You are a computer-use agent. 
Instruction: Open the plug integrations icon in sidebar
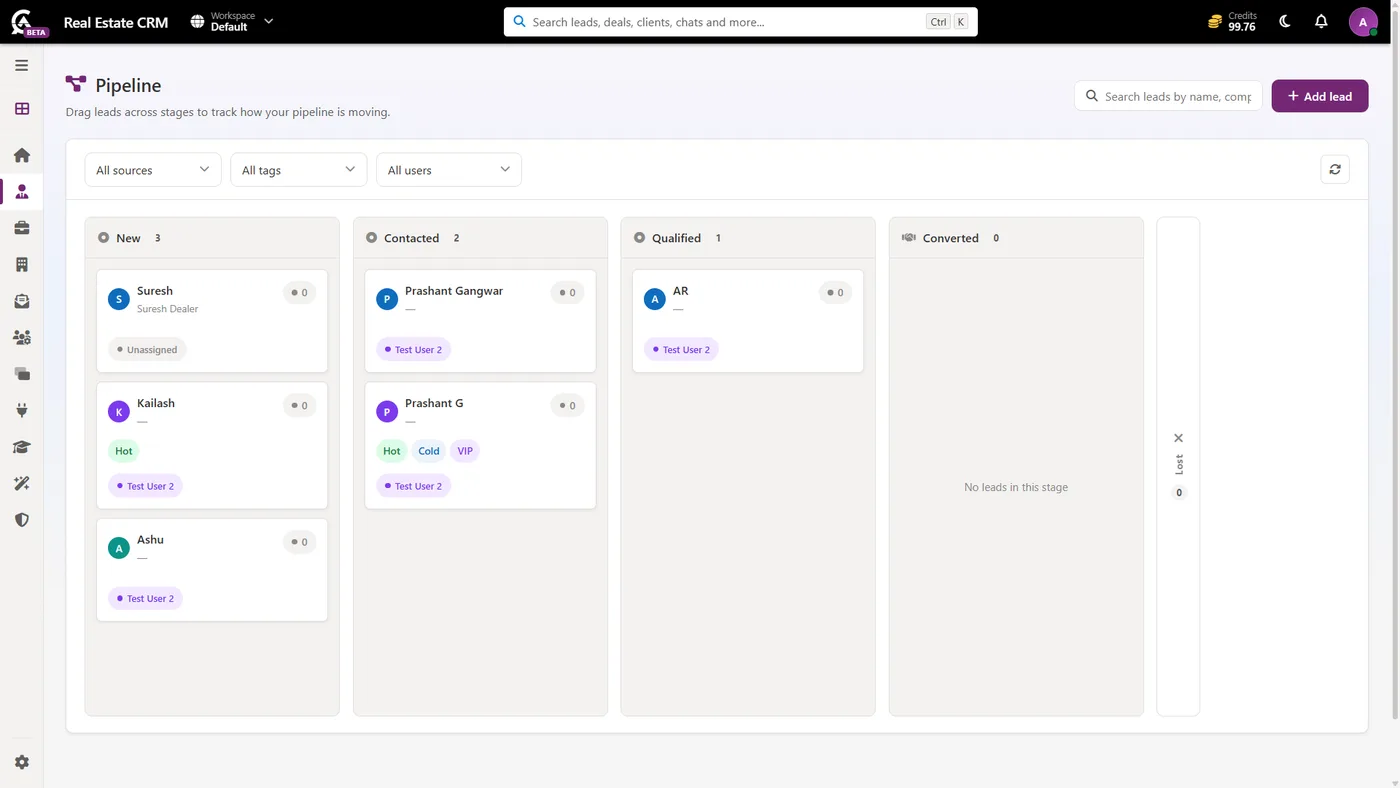22,410
